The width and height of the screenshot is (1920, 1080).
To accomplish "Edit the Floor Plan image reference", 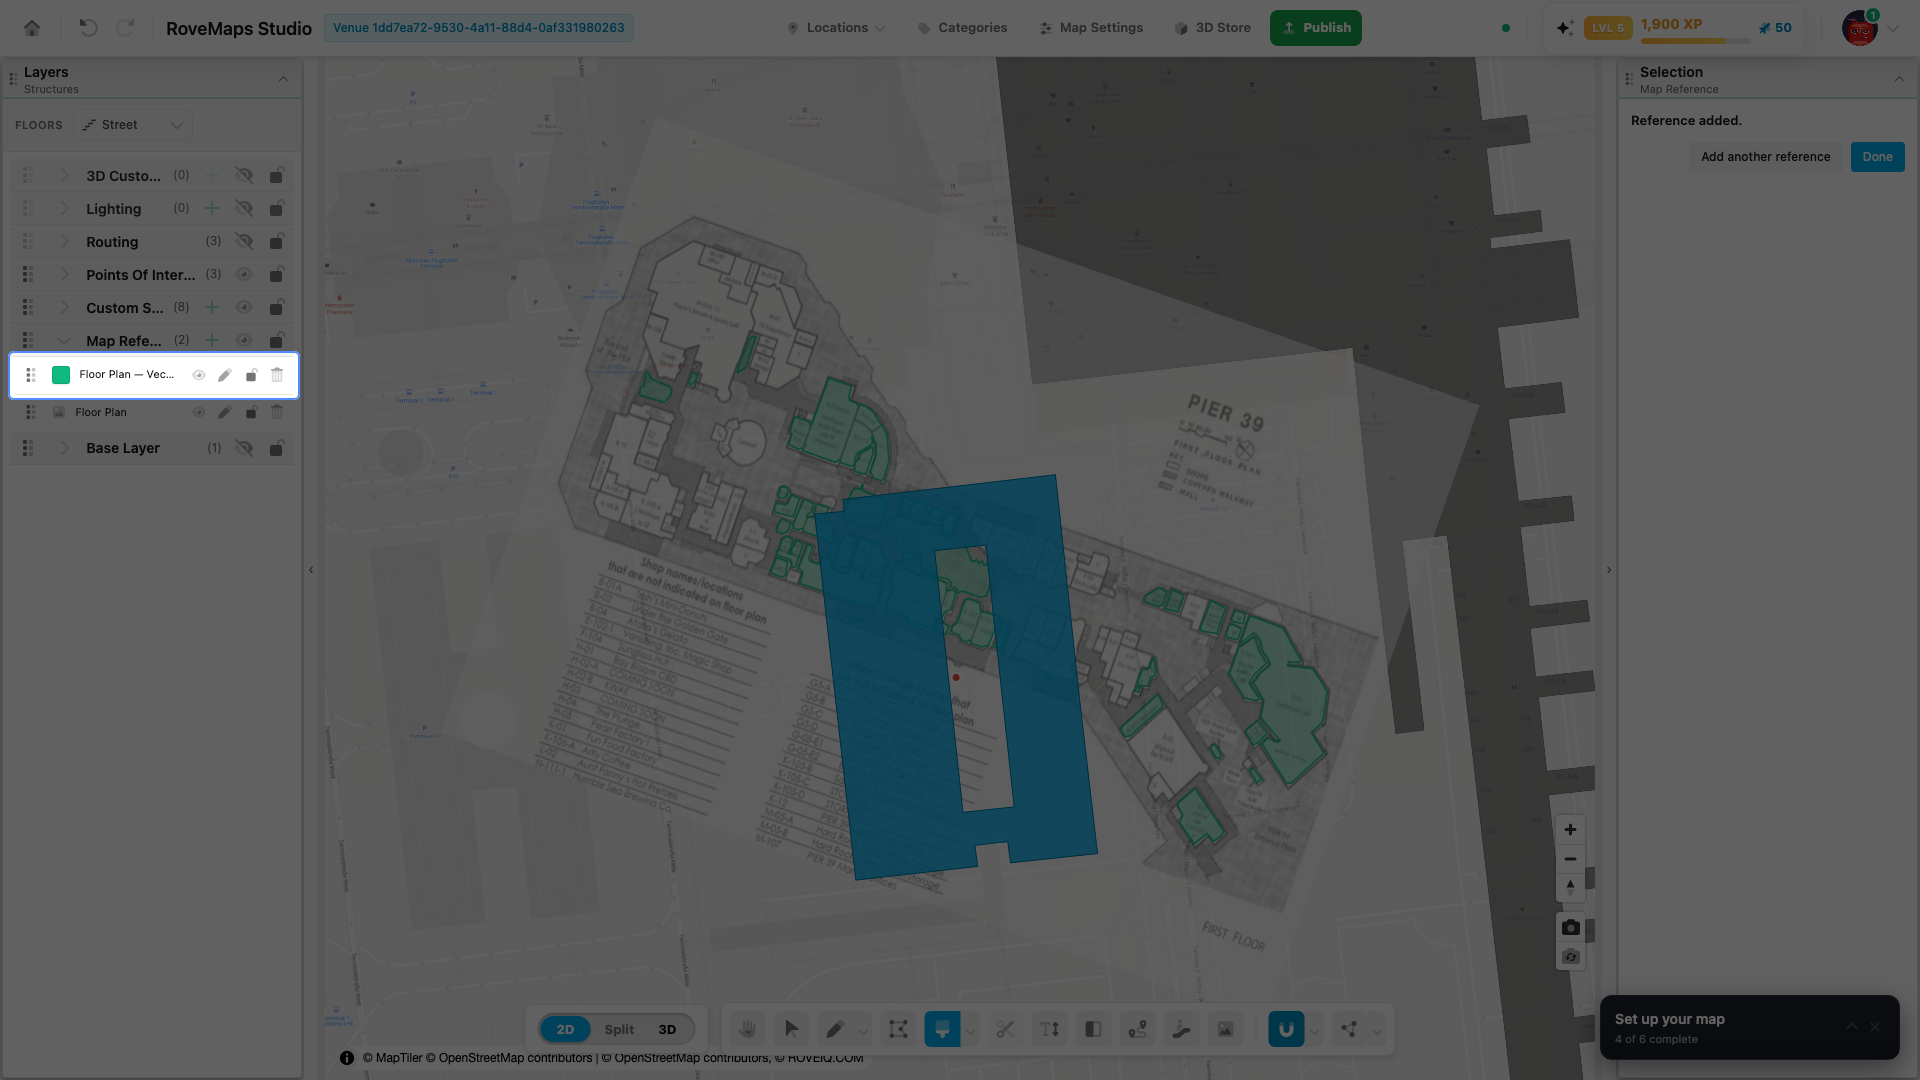I will [224, 412].
